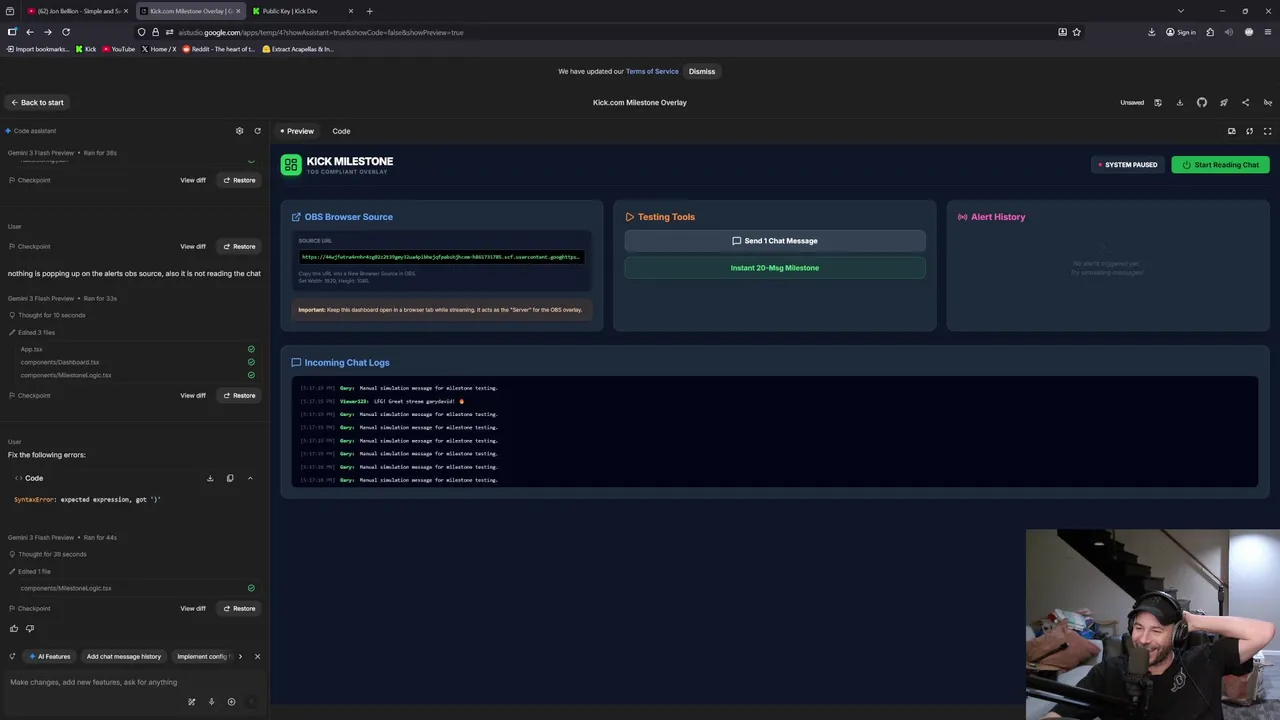This screenshot has width=1280, height=720.
Task: Dismiss the Terms of Service notice
Action: coord(702,71)
